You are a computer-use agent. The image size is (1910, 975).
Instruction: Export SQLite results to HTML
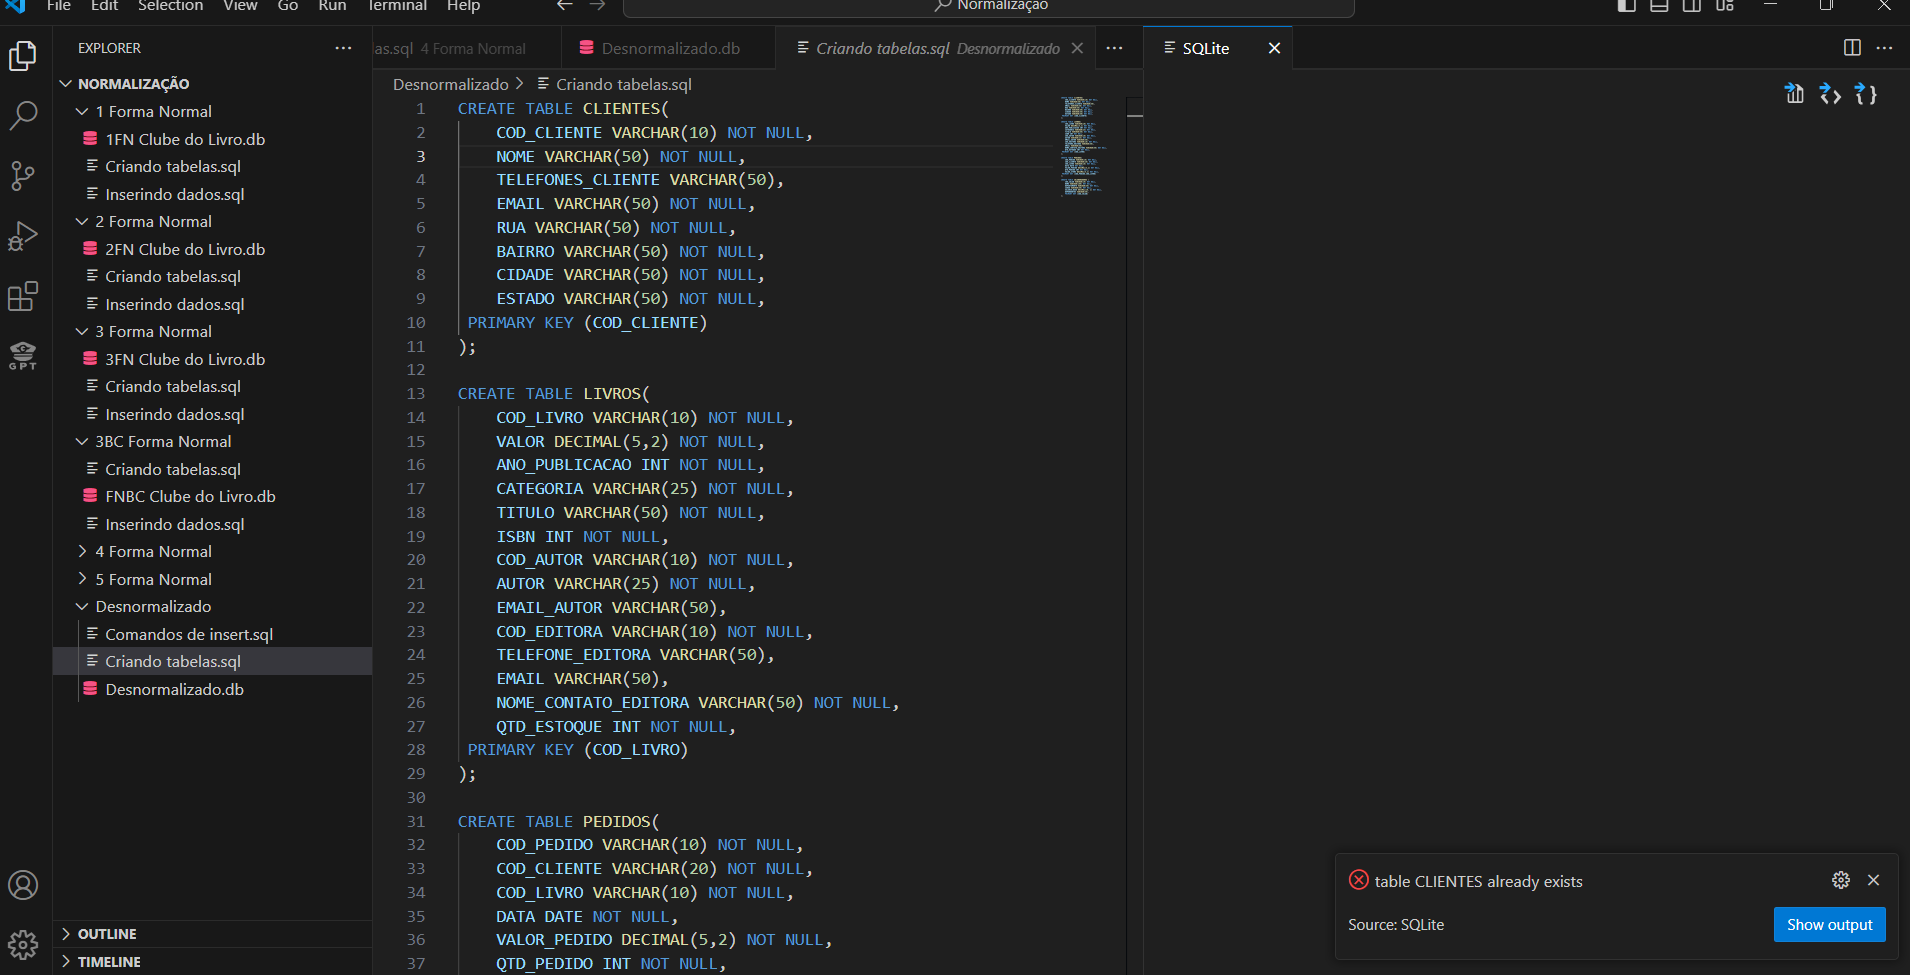pos(1830,94)
